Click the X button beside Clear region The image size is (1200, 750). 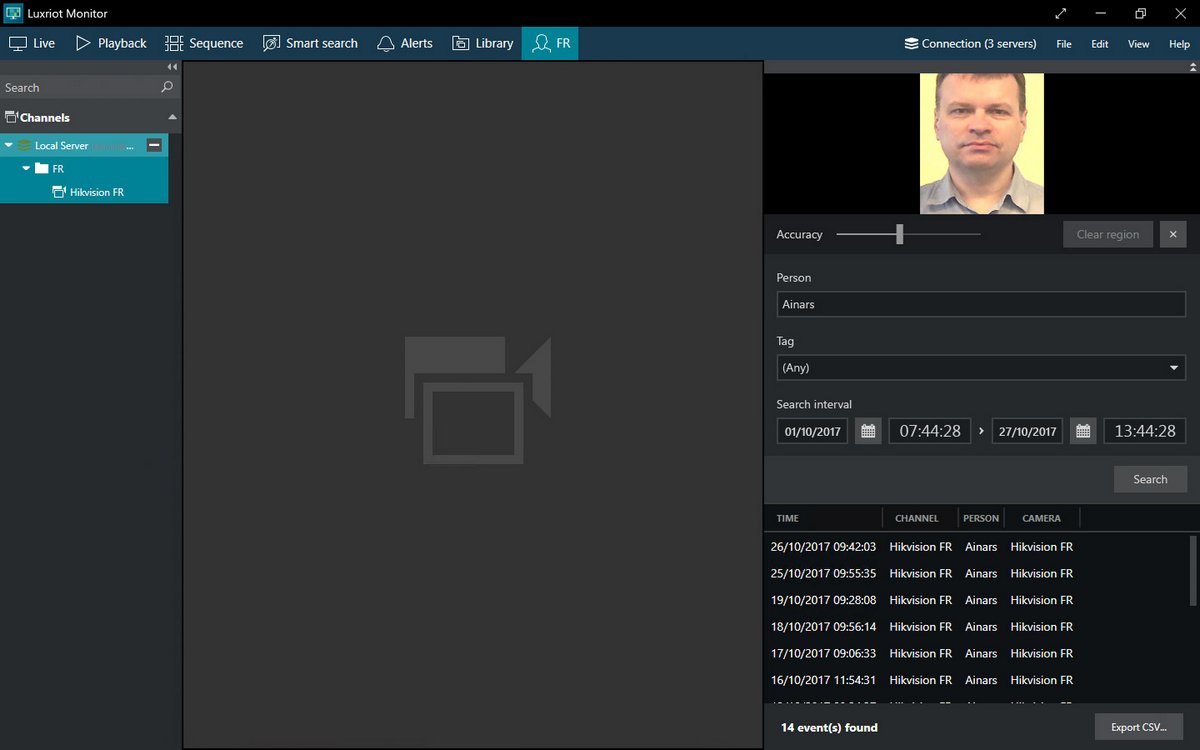tap(1172, 234)
